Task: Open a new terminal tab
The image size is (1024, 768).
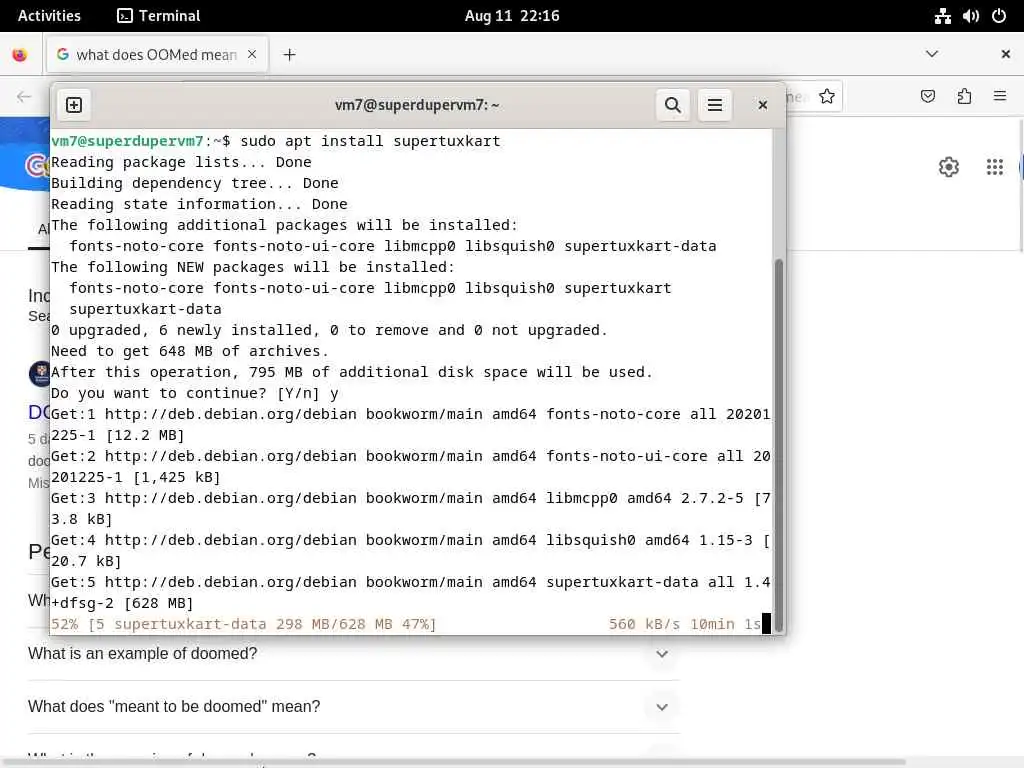Action: pyautogui.click(x=74, y=105)
